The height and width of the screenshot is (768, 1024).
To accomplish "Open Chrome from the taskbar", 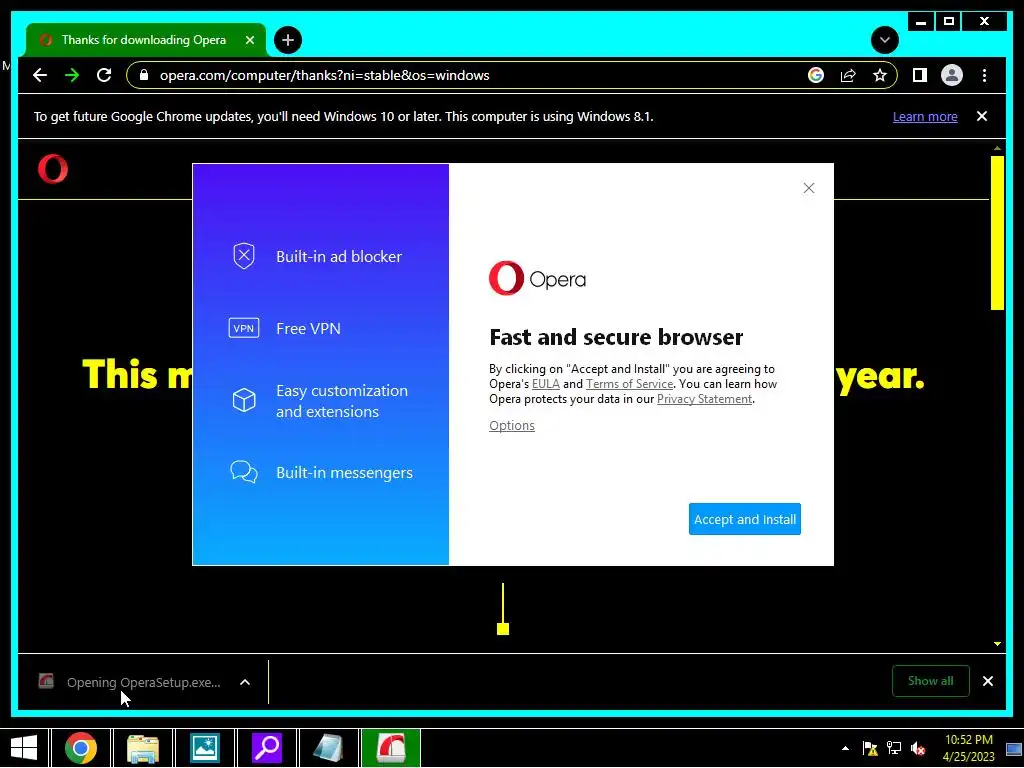I will coord(81,748).
